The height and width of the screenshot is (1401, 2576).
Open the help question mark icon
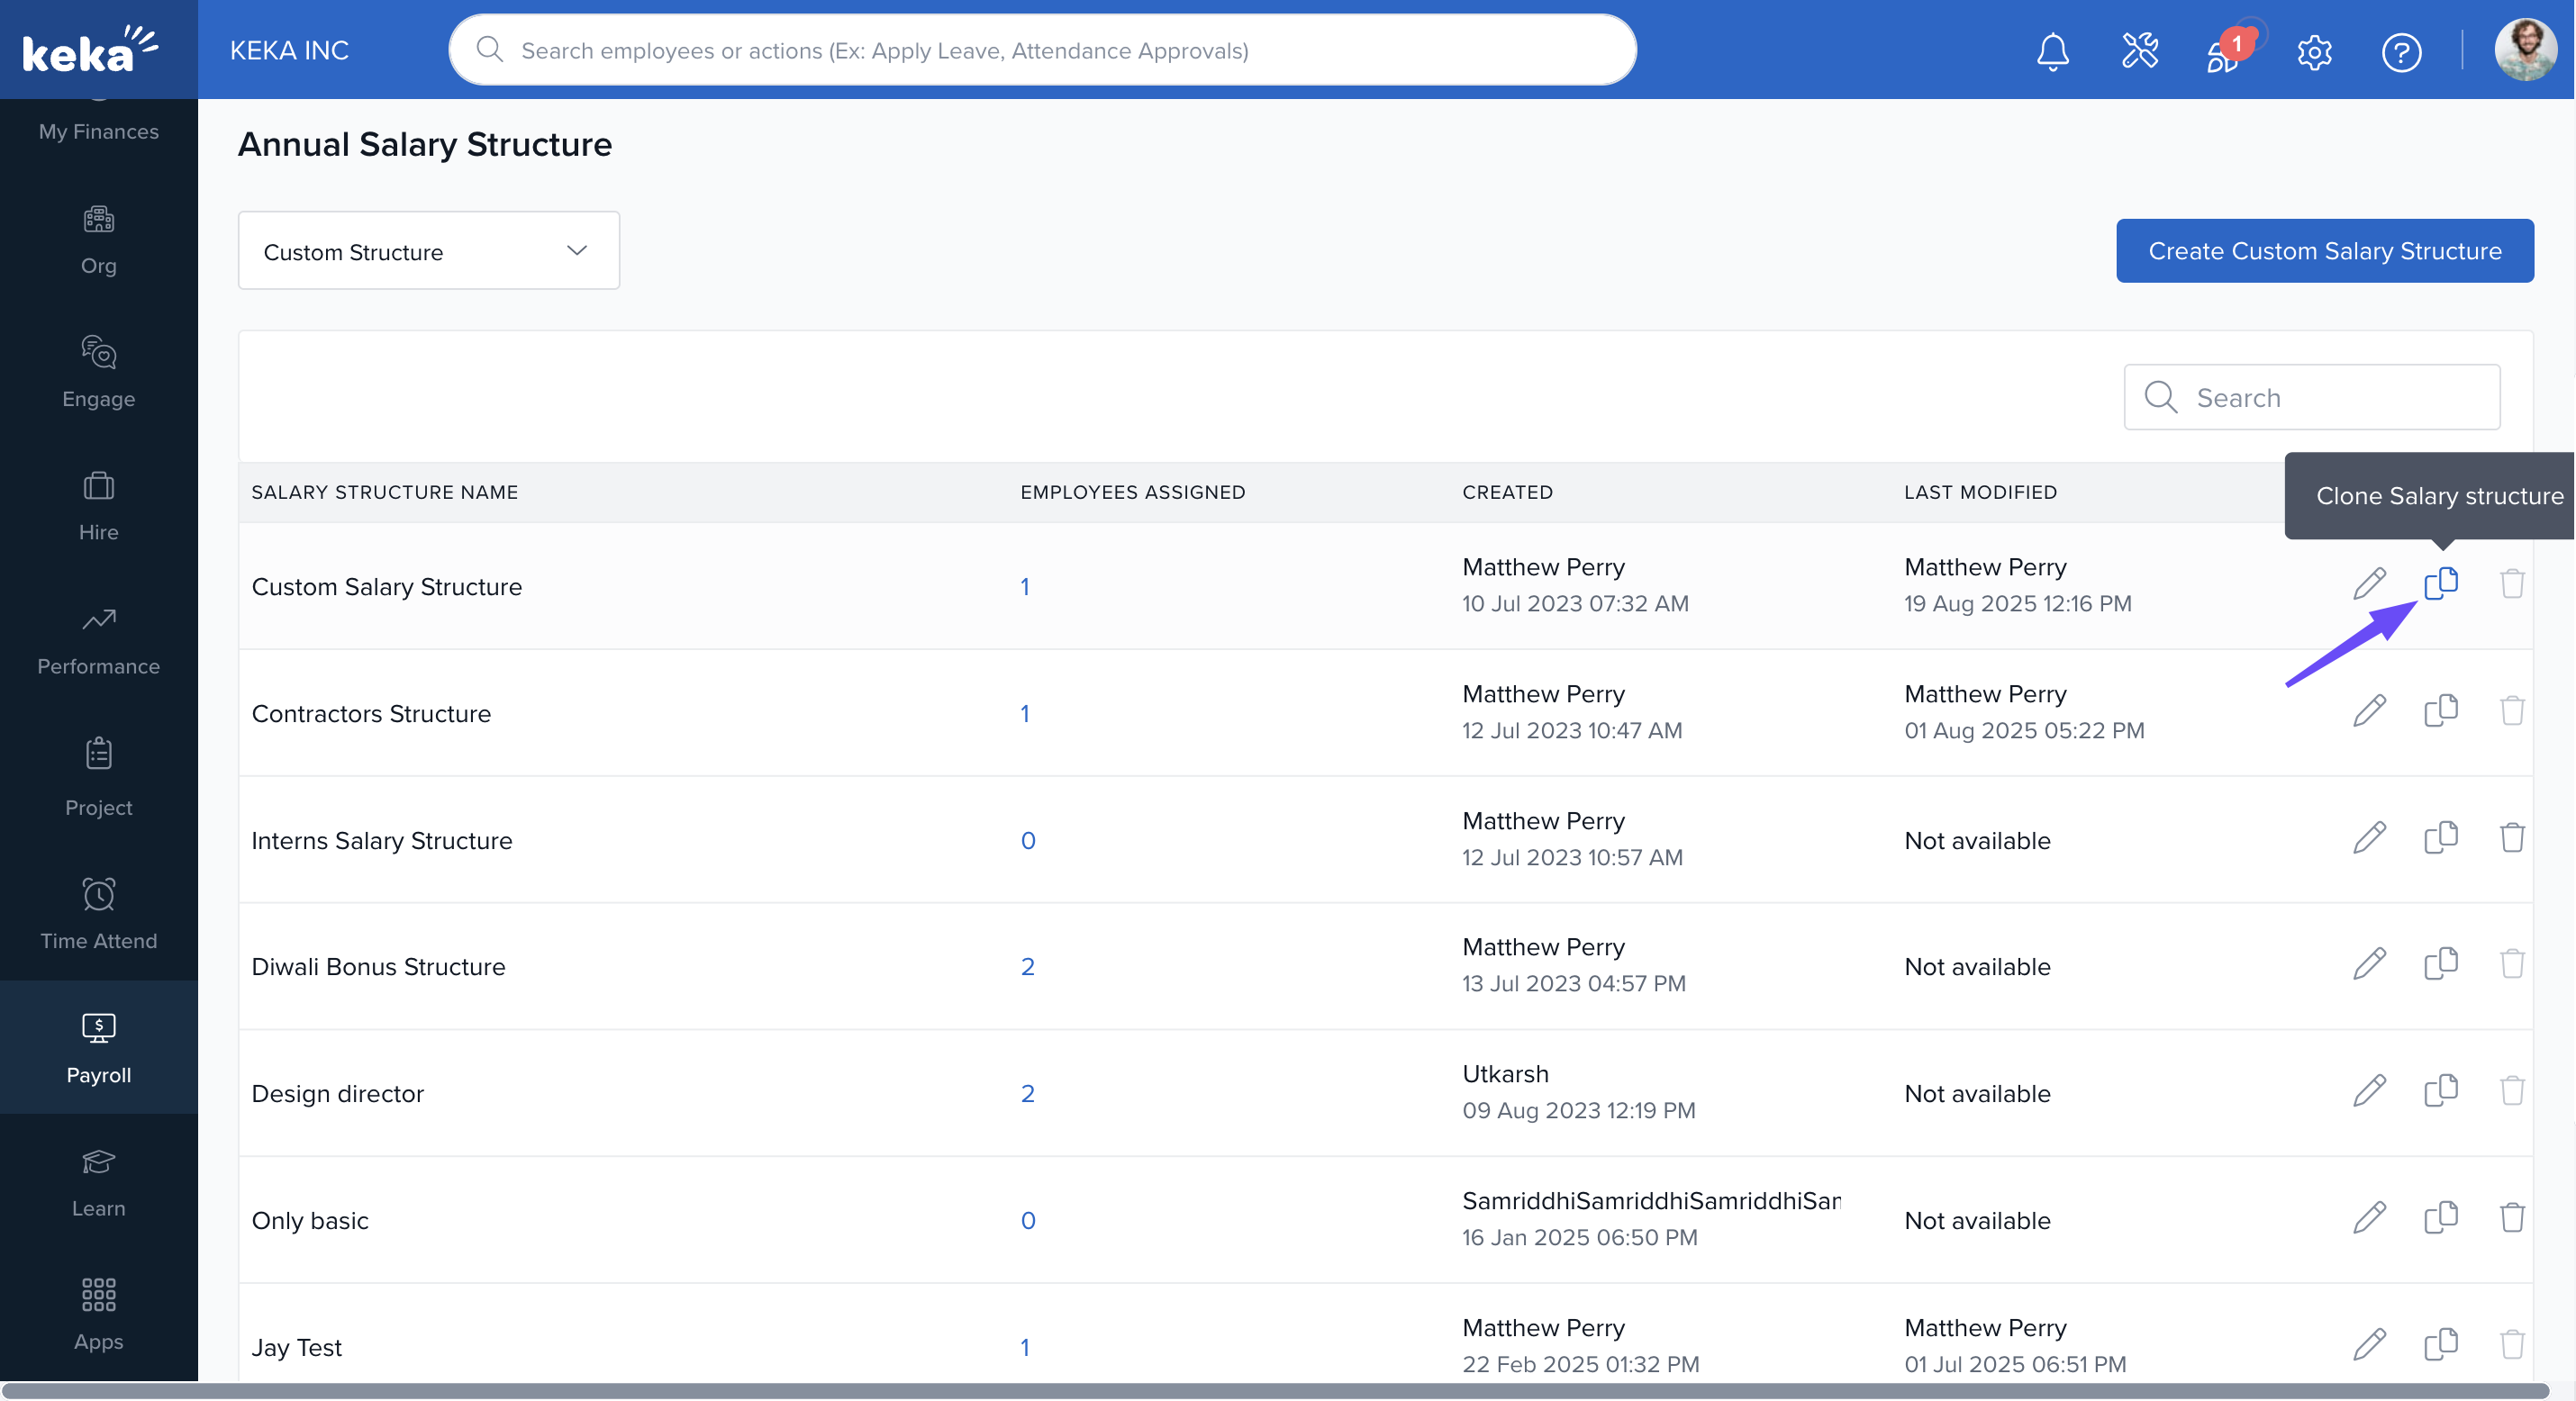[x=2400, y=51]
